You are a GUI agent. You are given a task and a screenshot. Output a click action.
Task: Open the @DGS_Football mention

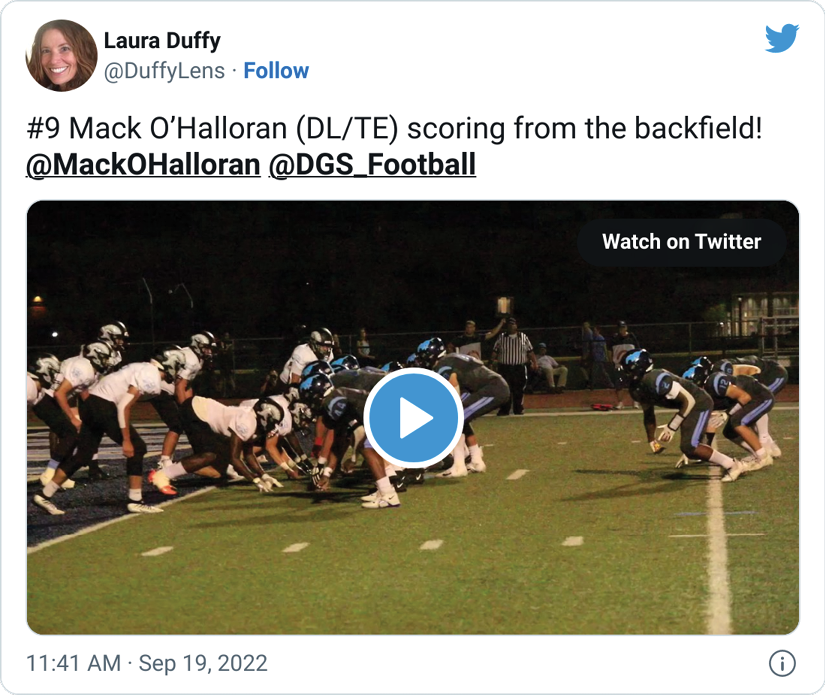(373, 164)
